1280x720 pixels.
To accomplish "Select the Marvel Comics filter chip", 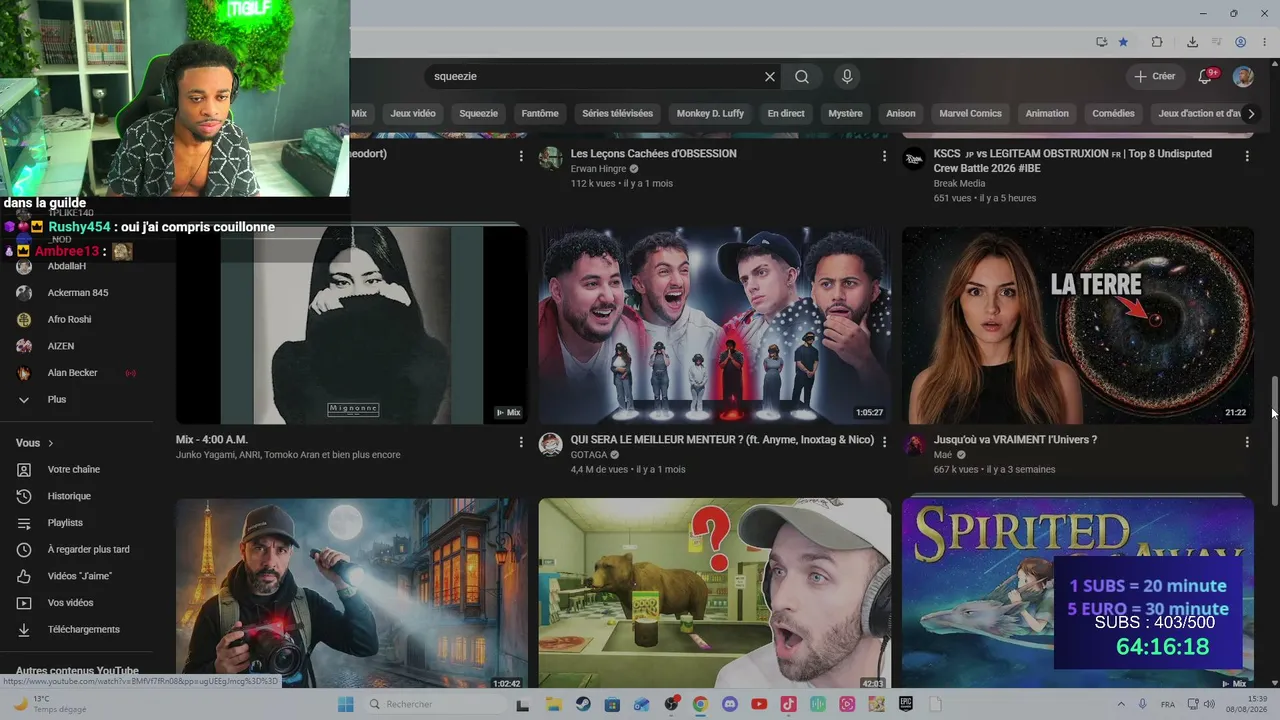I will [x=970, y=114].
